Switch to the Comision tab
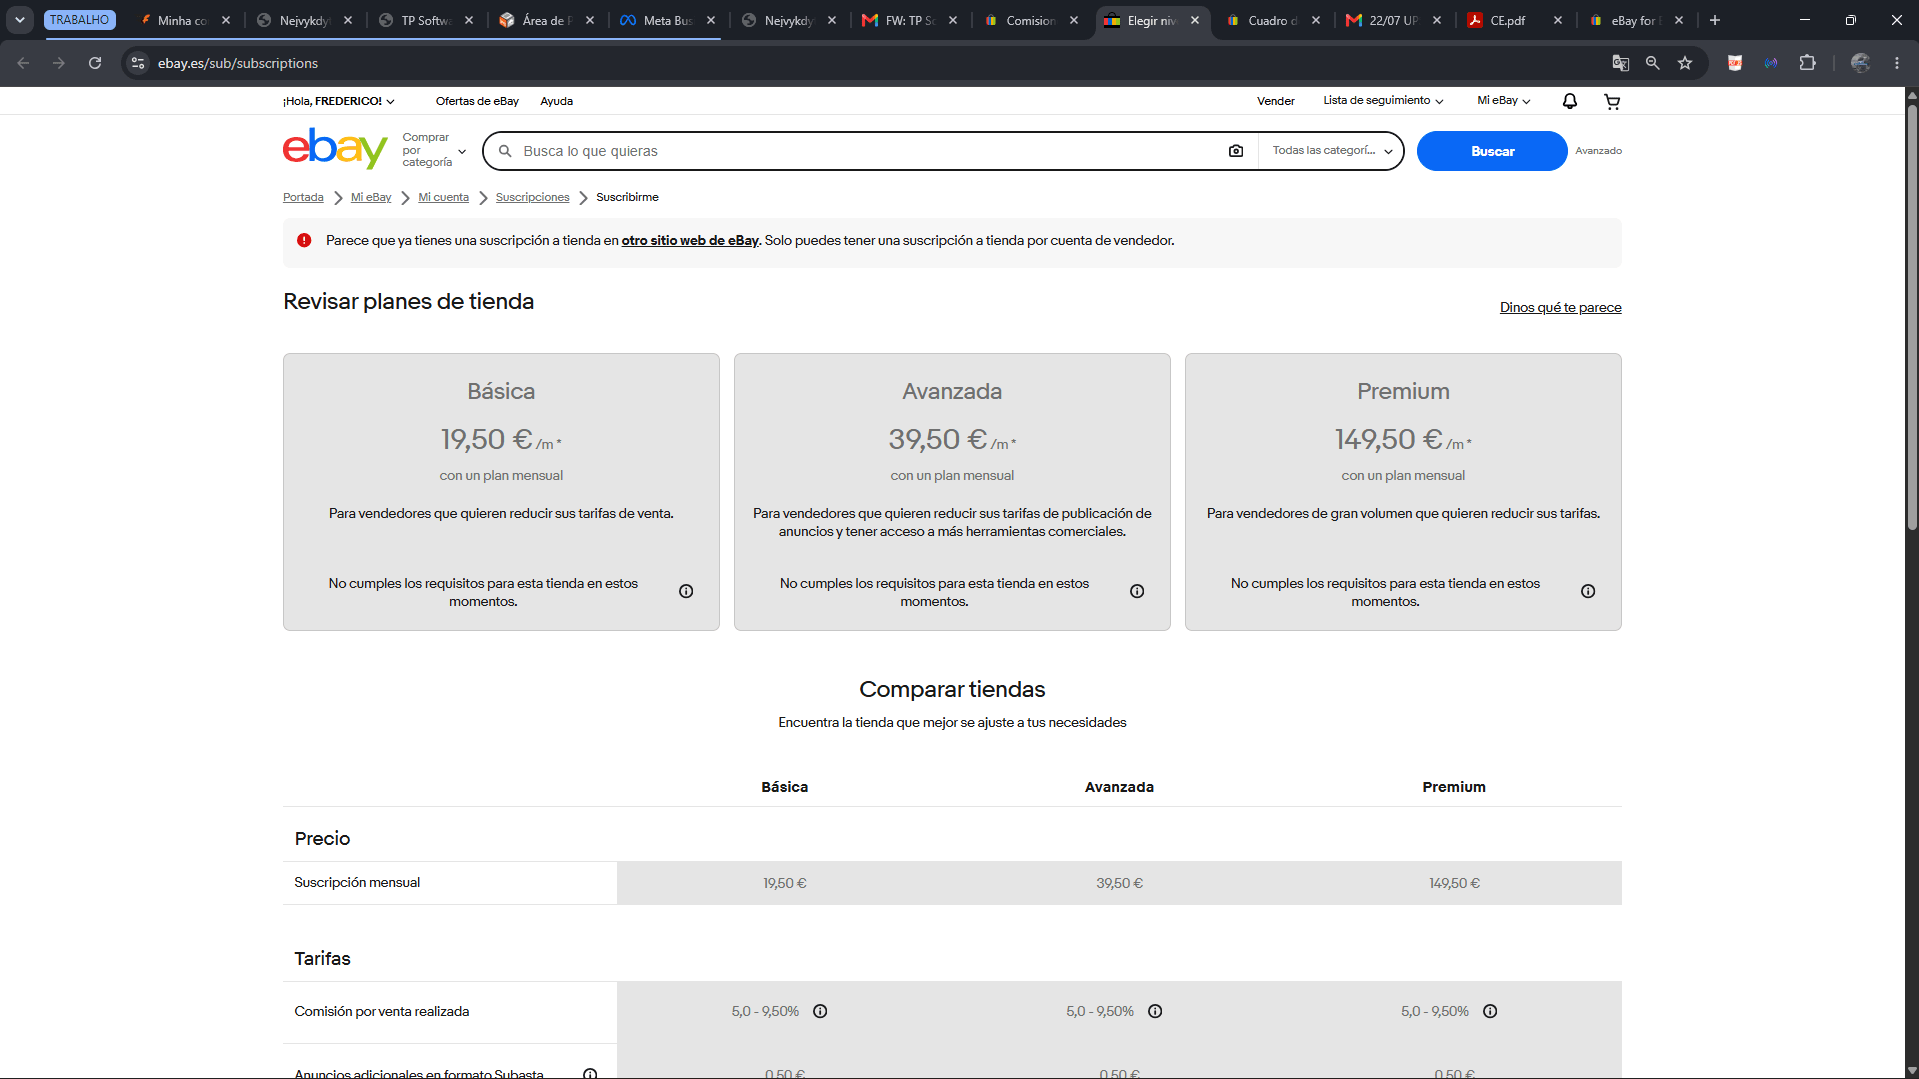Viewport: 1919px width, 1079px height. coord(1030,20)
